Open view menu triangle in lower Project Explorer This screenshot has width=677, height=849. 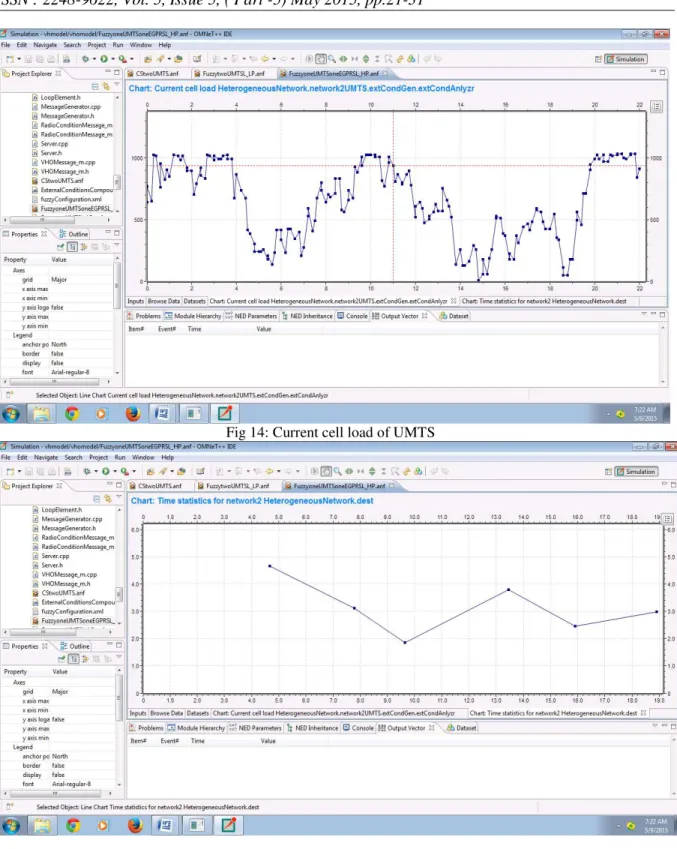[118, 498]
